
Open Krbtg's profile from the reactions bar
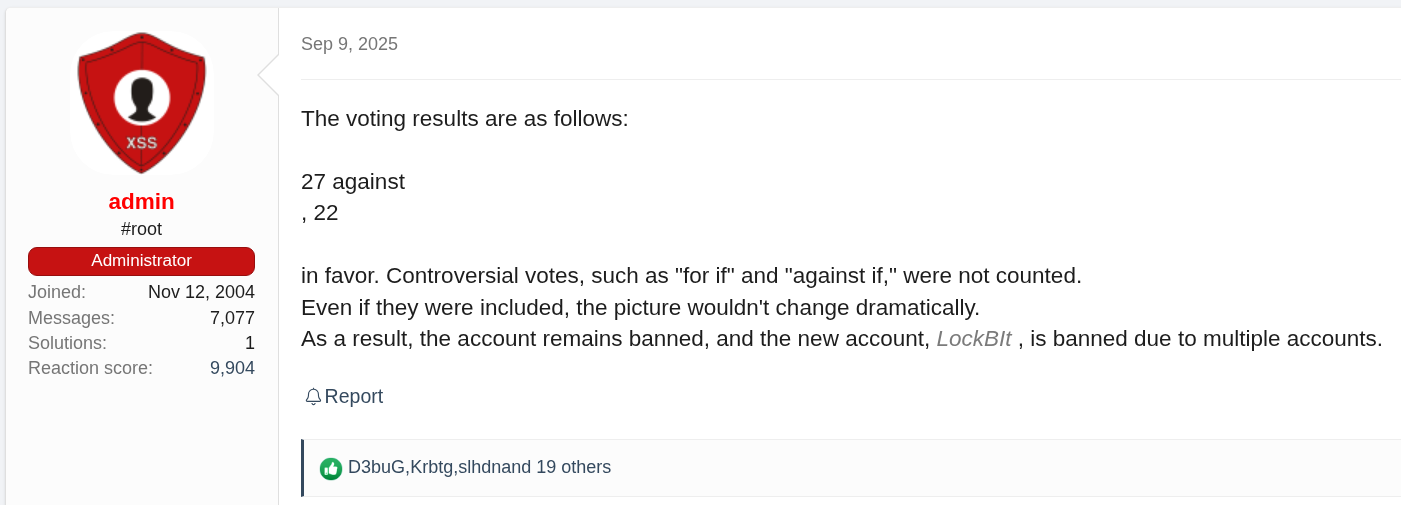click(432, 467)
